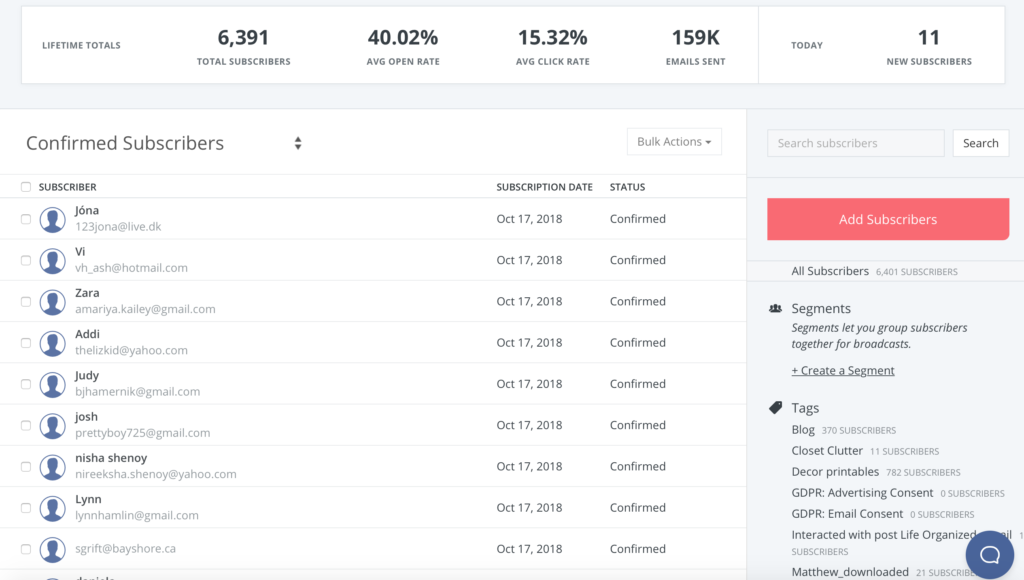Check the checkbox next to Judy
This screenshot has width=1024, height=580.
[27, 382]
